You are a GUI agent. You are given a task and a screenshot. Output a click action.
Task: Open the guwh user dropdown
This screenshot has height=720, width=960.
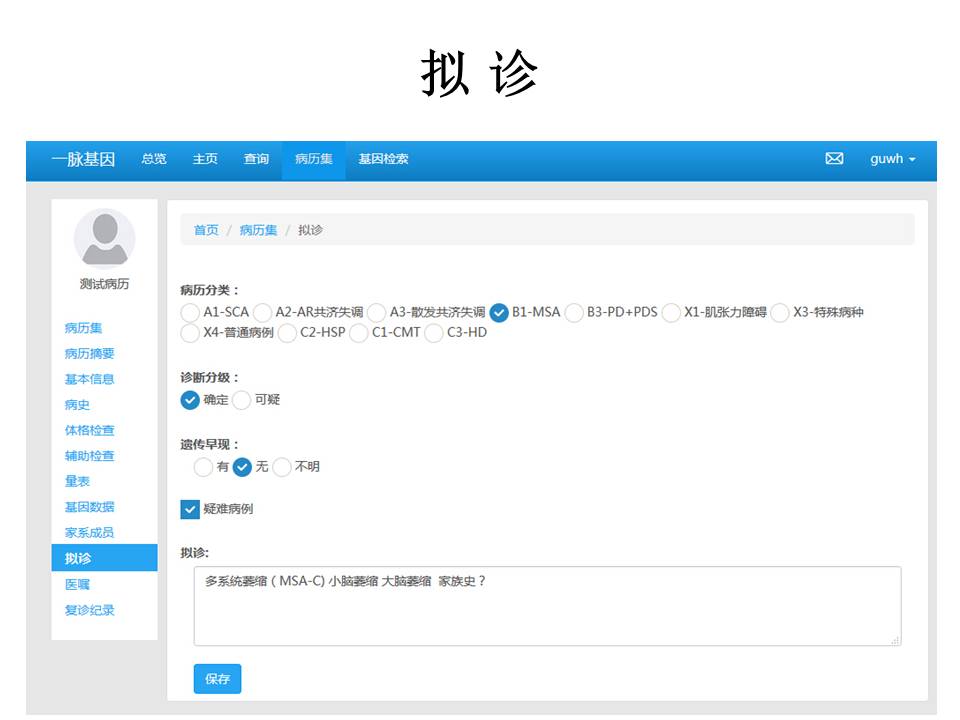(x=893, y=159)
